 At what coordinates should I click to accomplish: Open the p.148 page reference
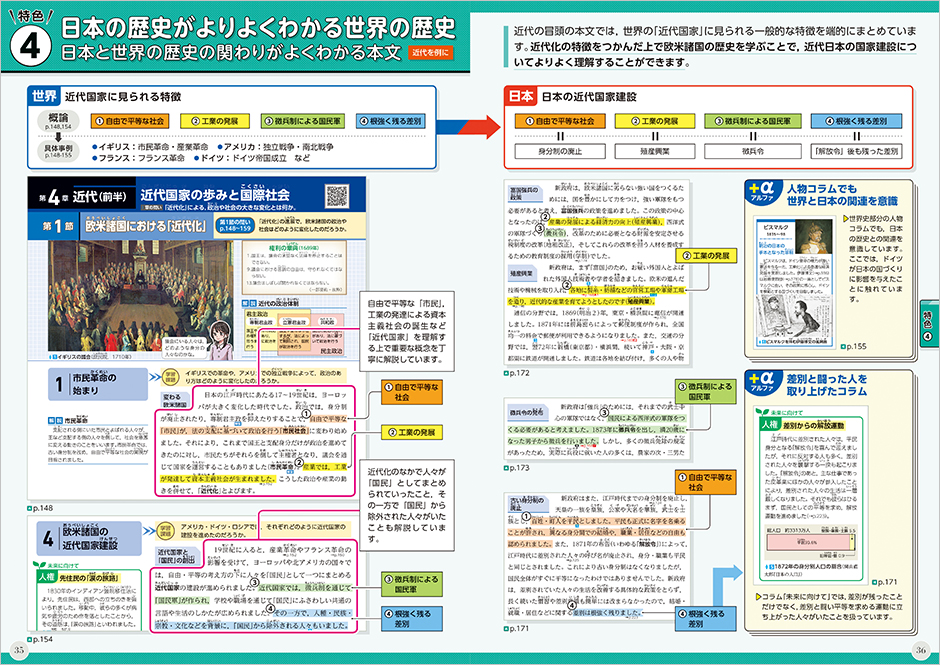coord(41,508)
